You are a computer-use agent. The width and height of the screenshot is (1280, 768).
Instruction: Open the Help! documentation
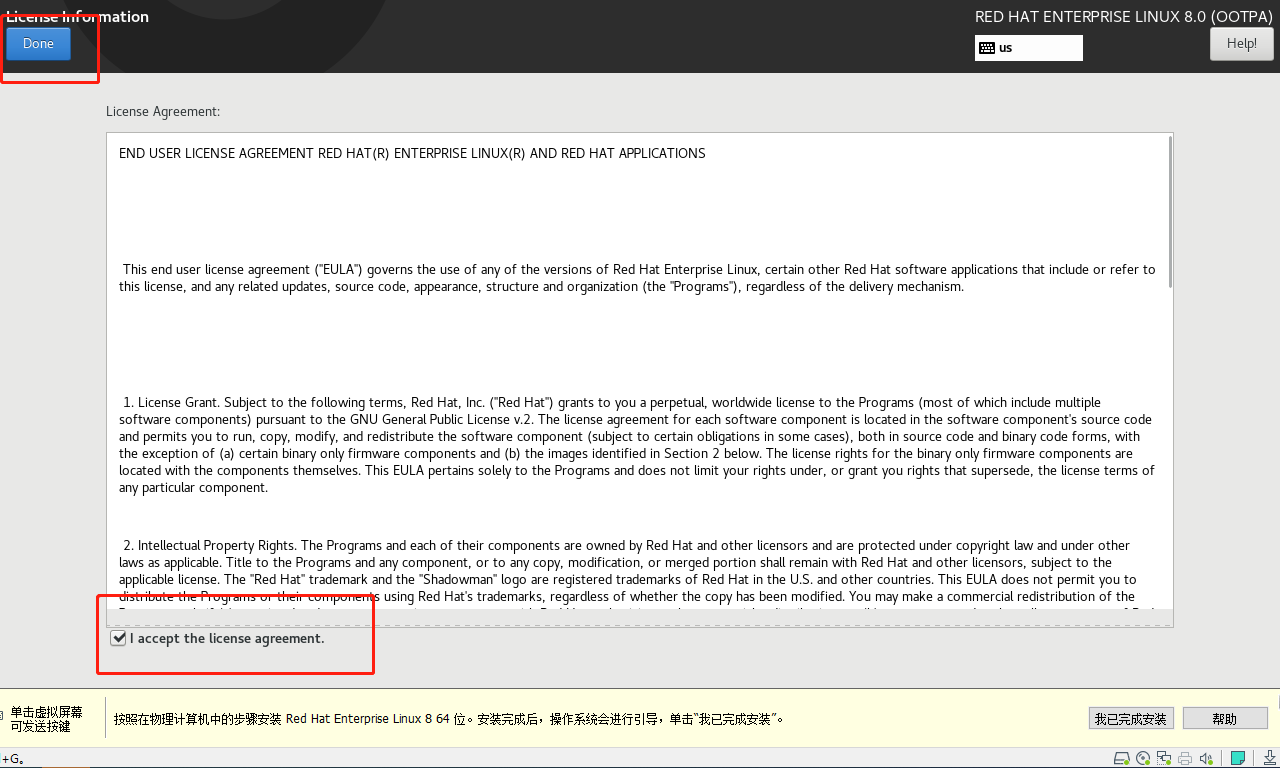pos(1241,44)
